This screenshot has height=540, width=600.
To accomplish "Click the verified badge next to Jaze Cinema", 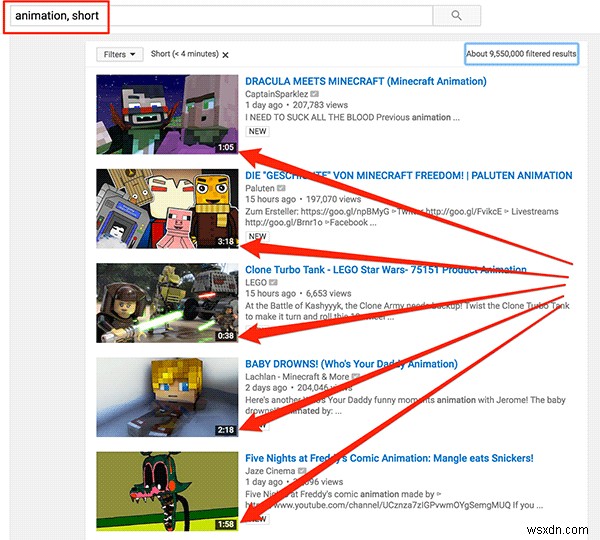I will [x=302, y=470].
